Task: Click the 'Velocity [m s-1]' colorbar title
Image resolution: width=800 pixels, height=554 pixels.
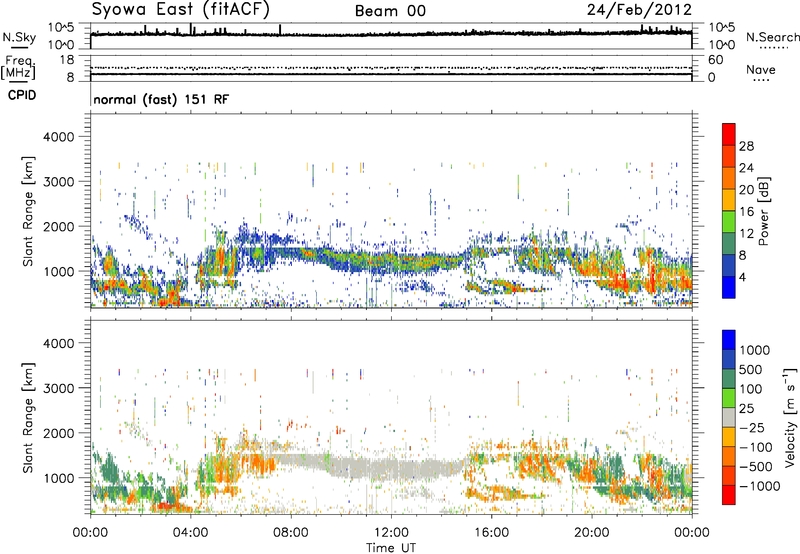Action: (x=790, y=417)
